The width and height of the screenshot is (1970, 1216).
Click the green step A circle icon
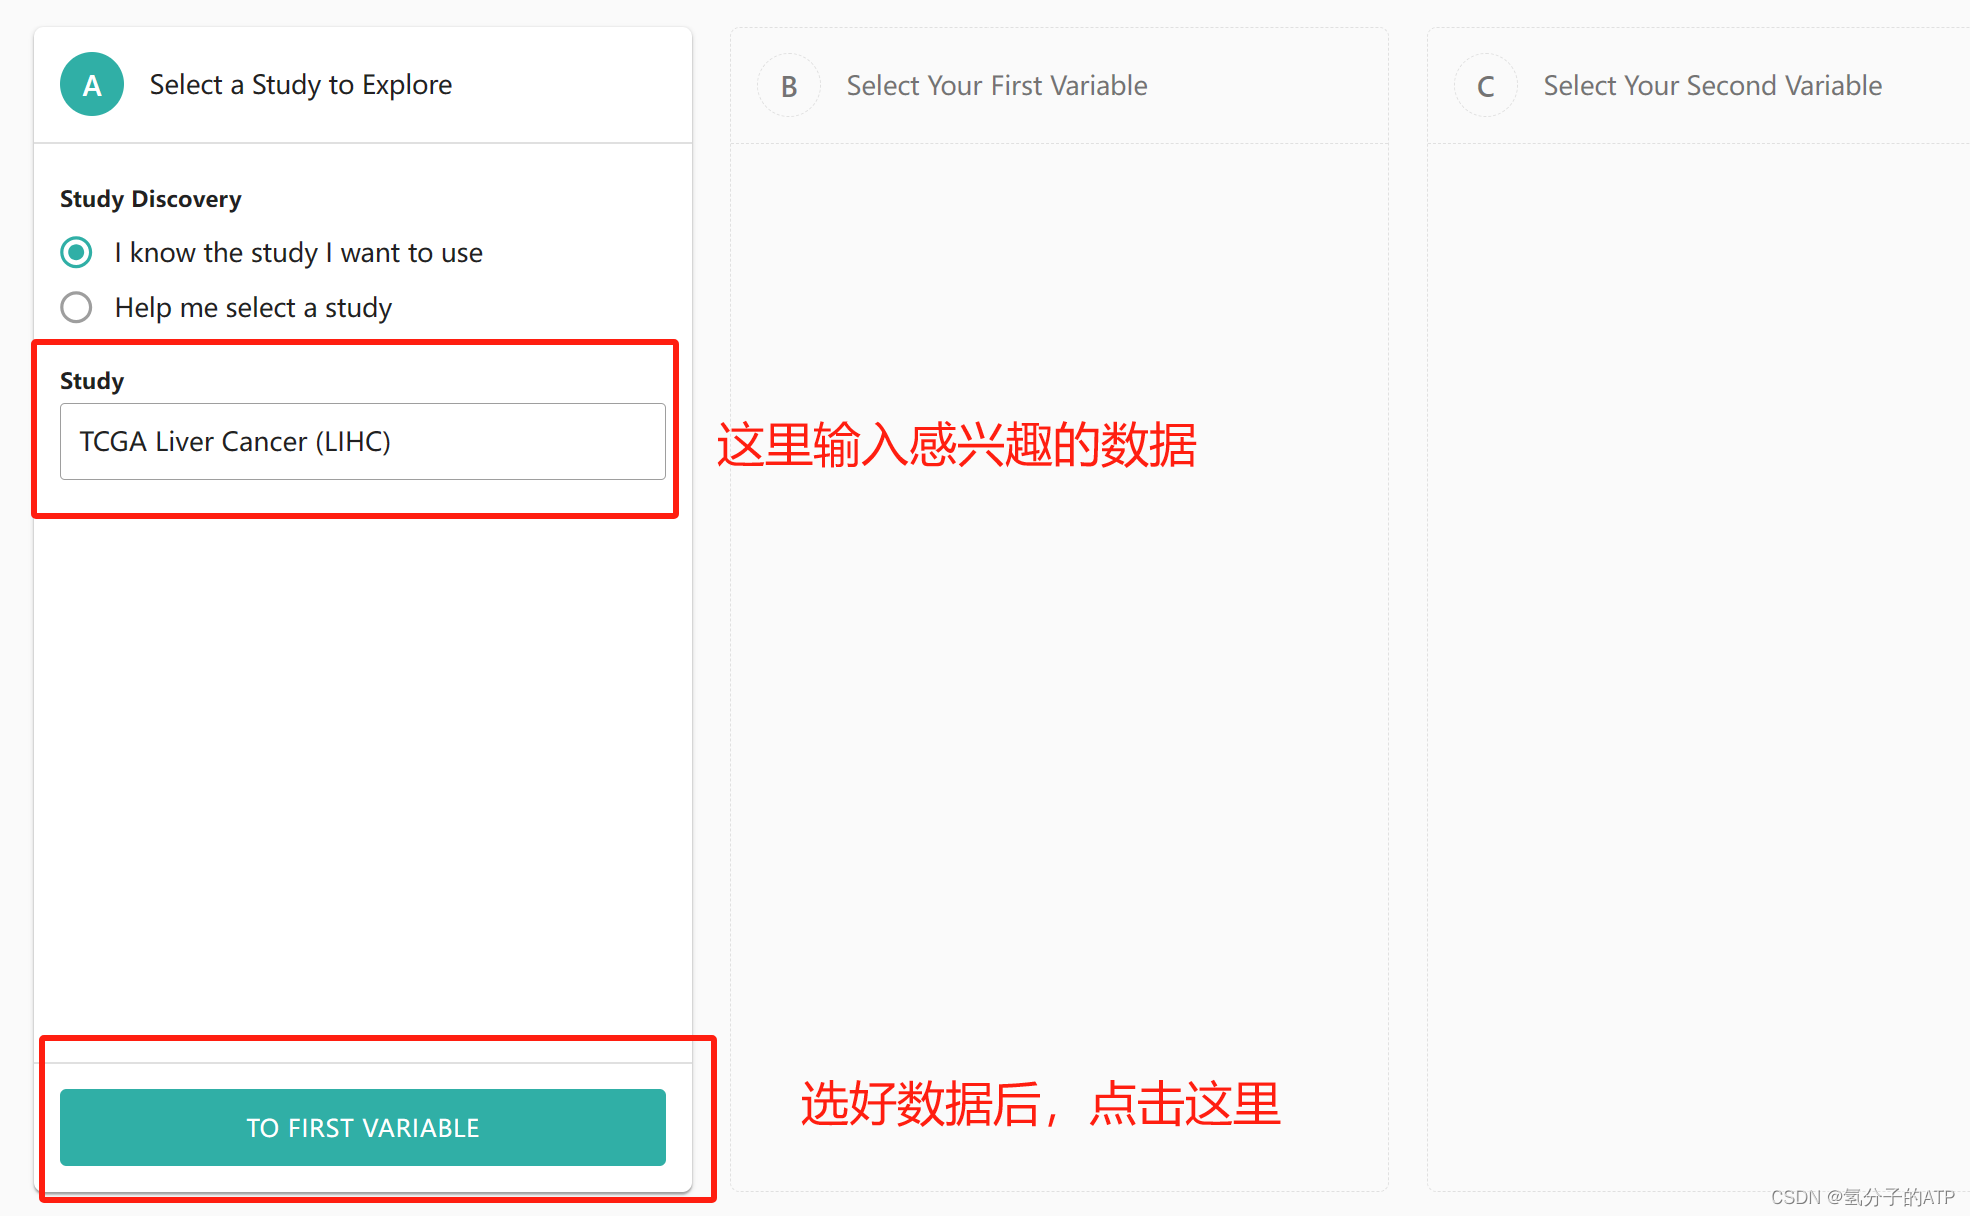tap(92, 85)
